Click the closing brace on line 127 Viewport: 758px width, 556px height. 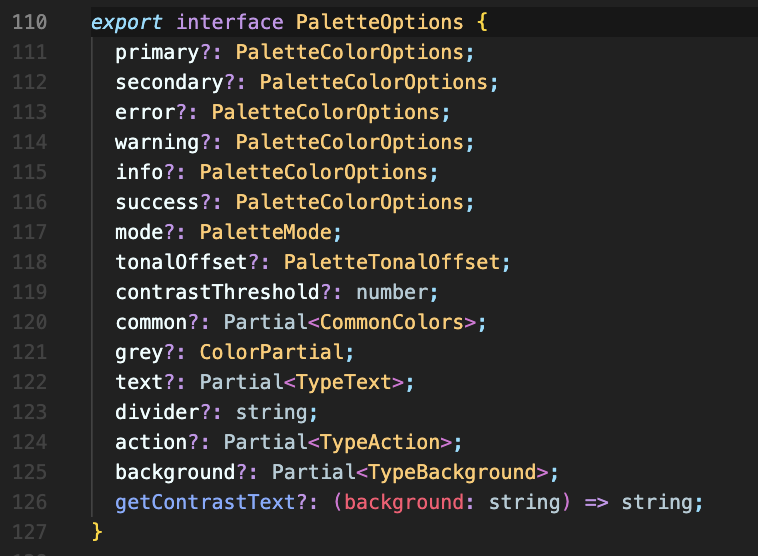coord(97,532)
